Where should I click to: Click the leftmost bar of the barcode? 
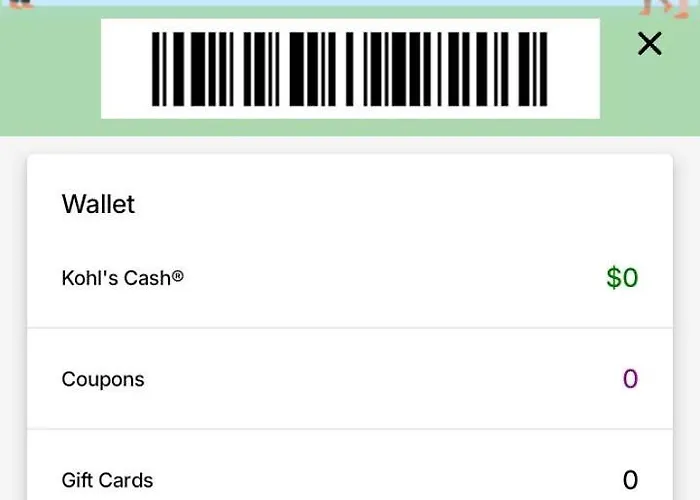pyautogui.click(x=155, y=69)
